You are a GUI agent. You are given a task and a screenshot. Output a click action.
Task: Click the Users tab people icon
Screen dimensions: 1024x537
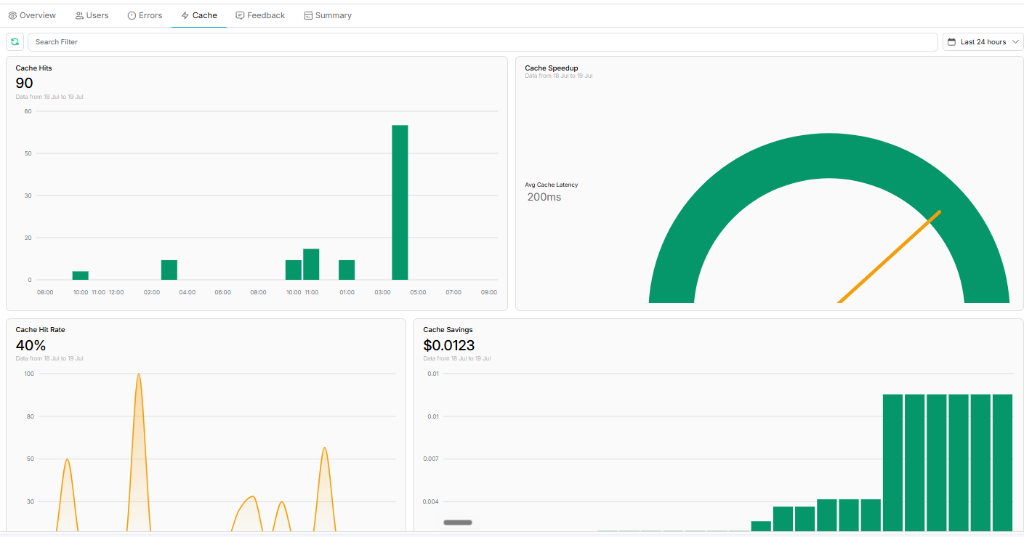[79, 15]
